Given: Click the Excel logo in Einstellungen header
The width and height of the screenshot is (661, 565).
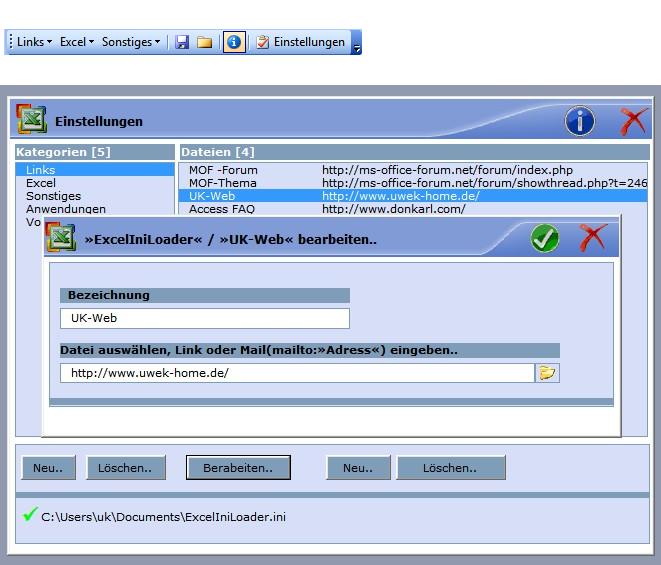Looking at the screenshot, I should (31, 120).
